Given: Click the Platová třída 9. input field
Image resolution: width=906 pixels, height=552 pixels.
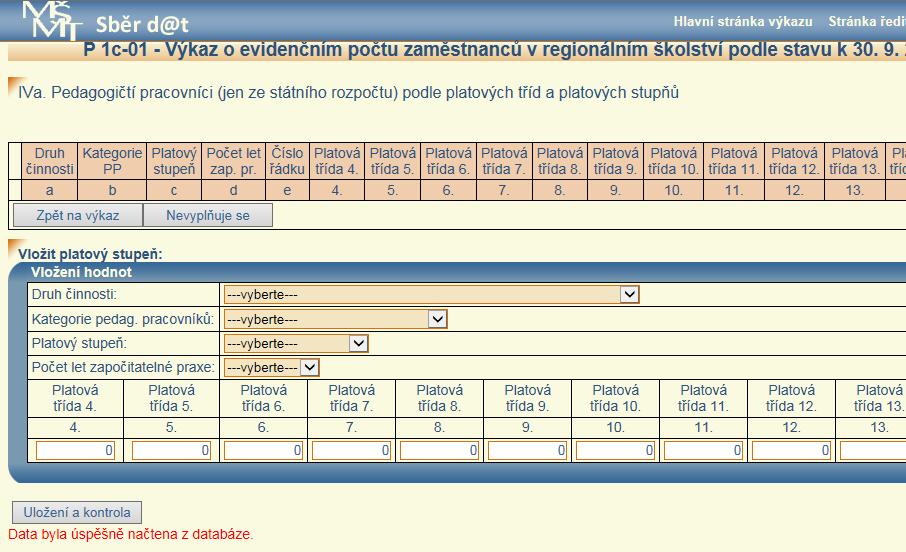Looking at the screenshot, I should click(x=528, y=450).
